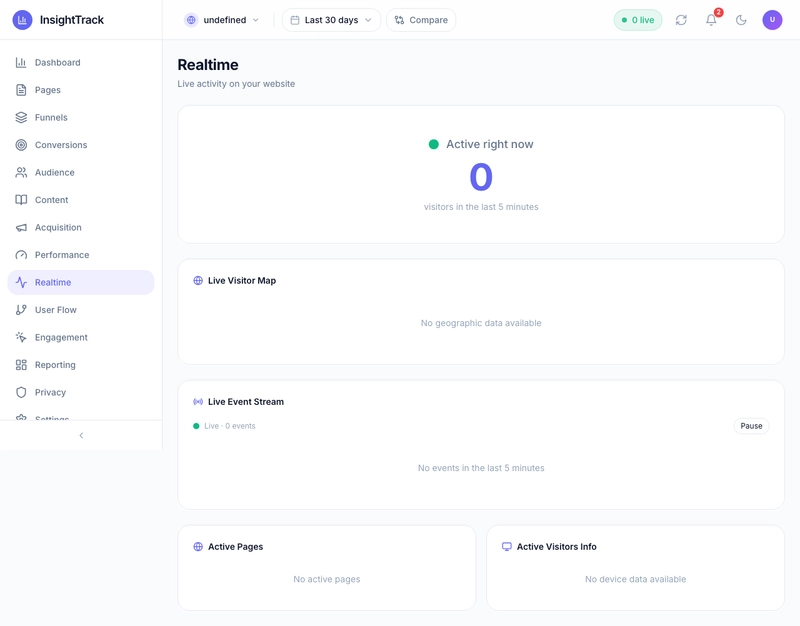Open the User Flow page link
The width and height of the screenshot is (800, 626).
(x=81, y=310)
